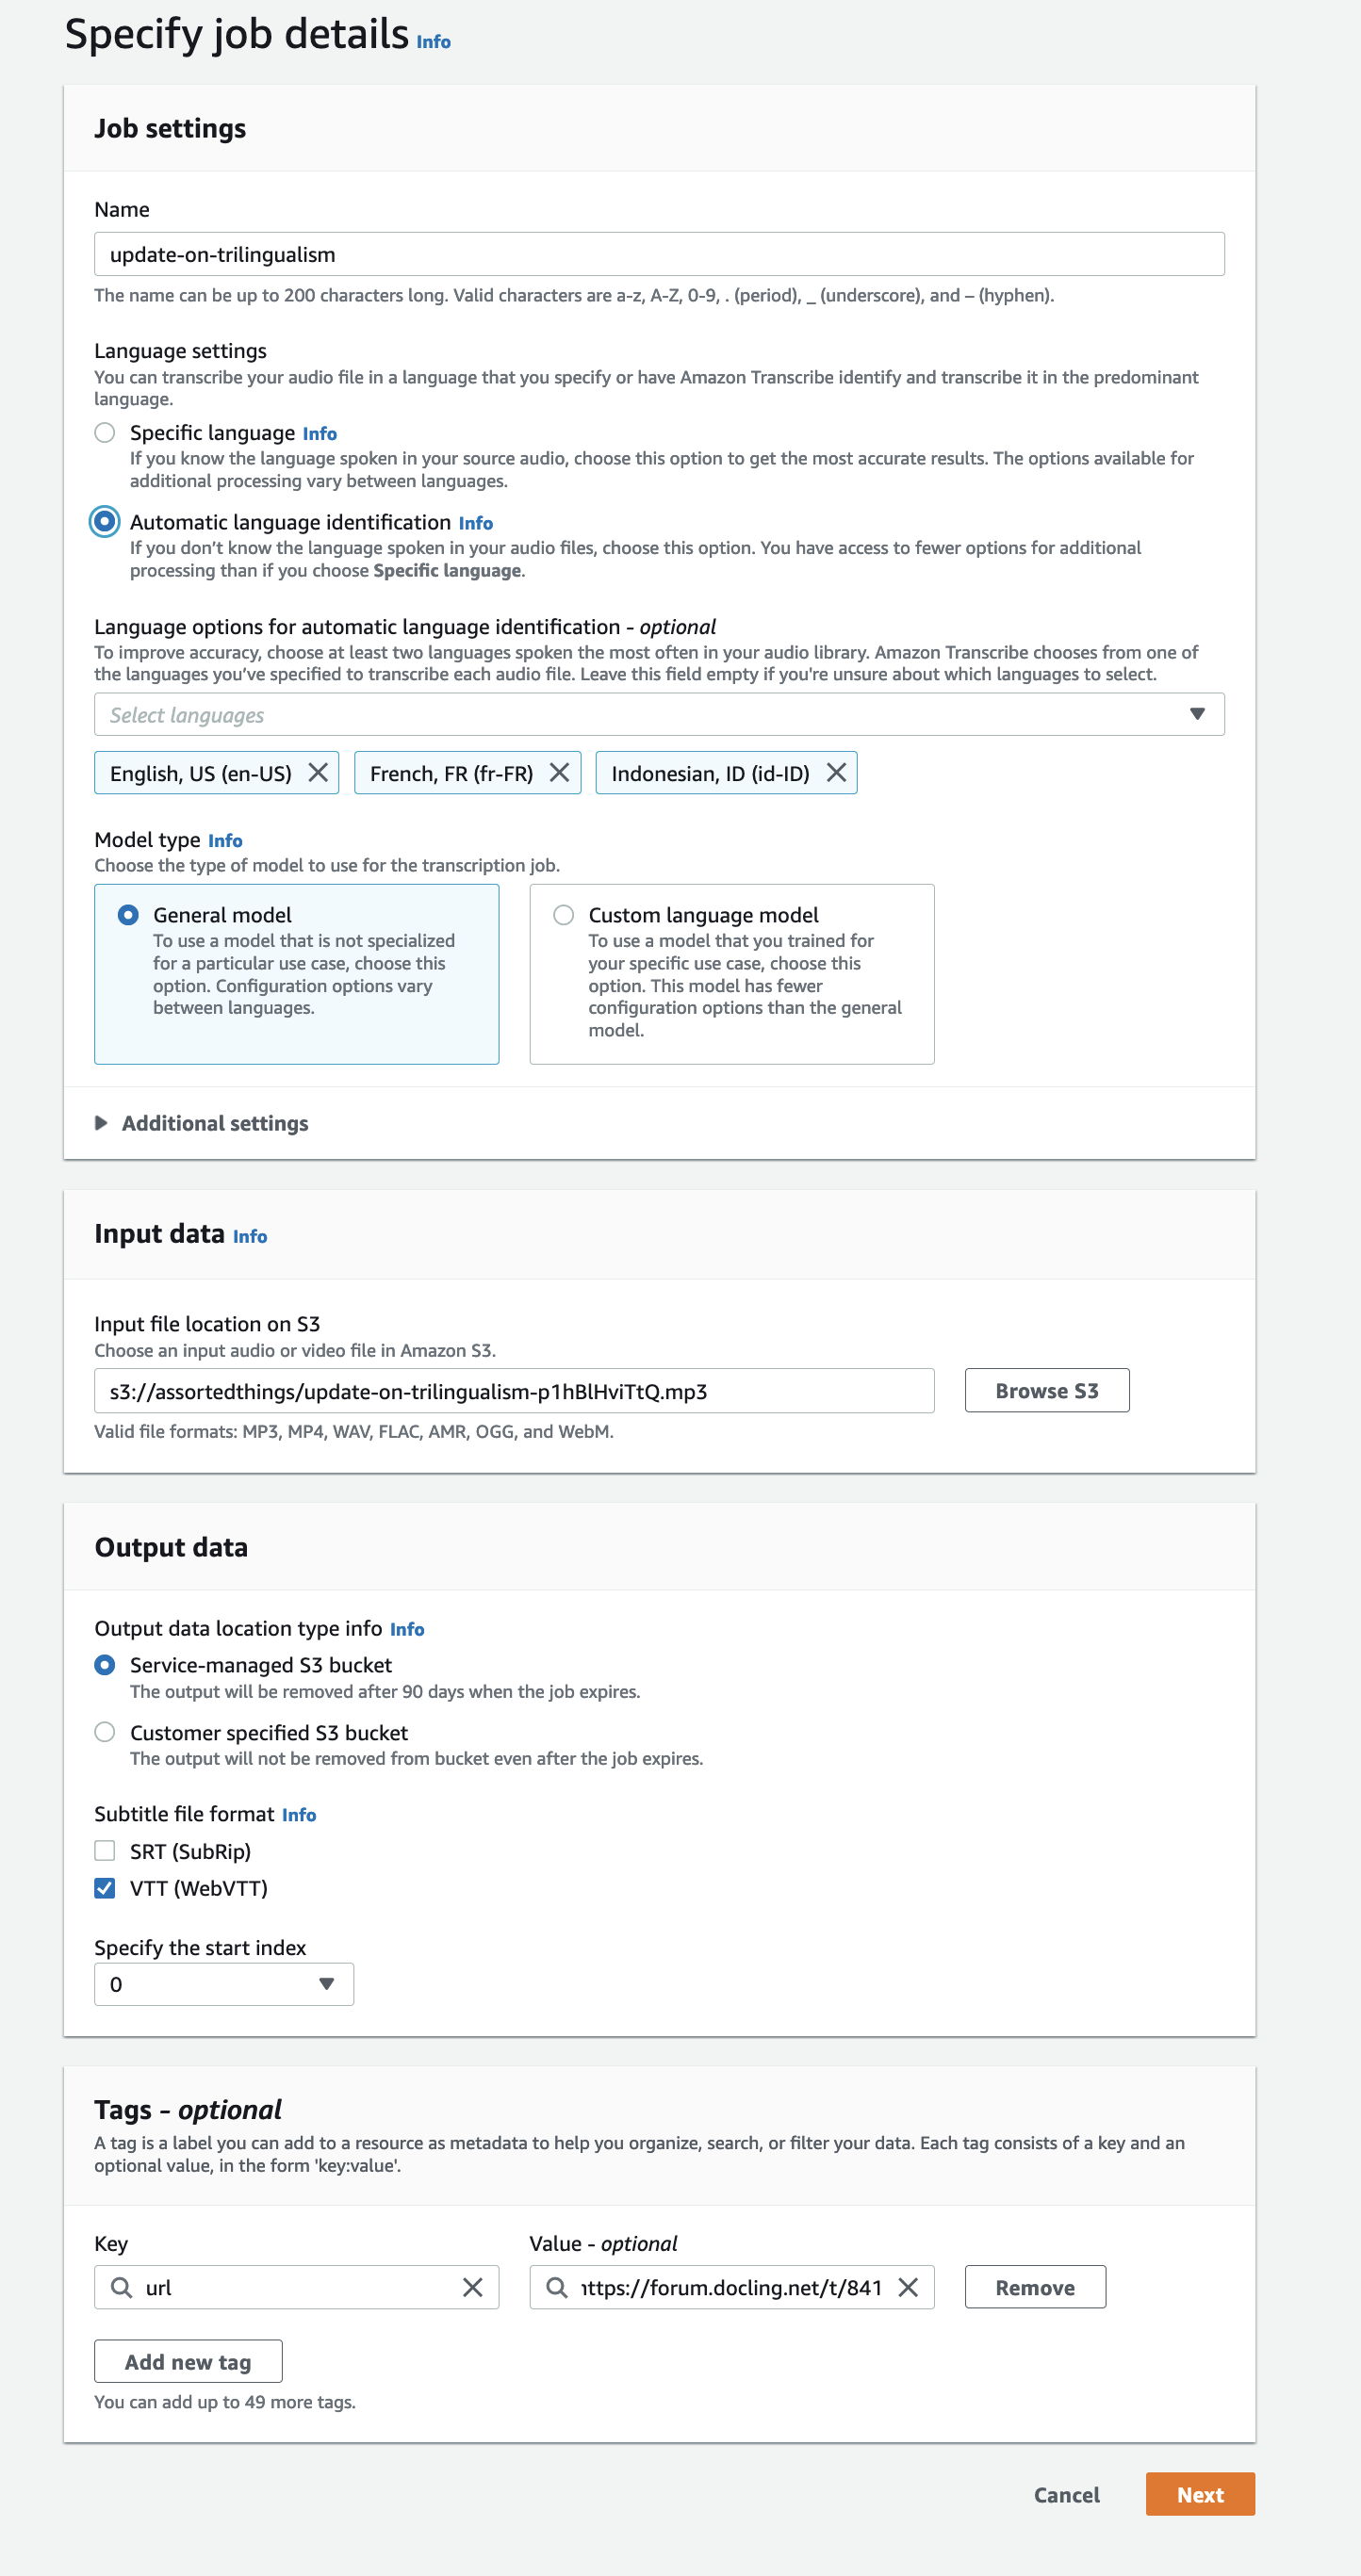Open the Select languages dropdown arrow
Image resolution: width=1361 pixels, height=2576 pixels.
(1197, 714)
